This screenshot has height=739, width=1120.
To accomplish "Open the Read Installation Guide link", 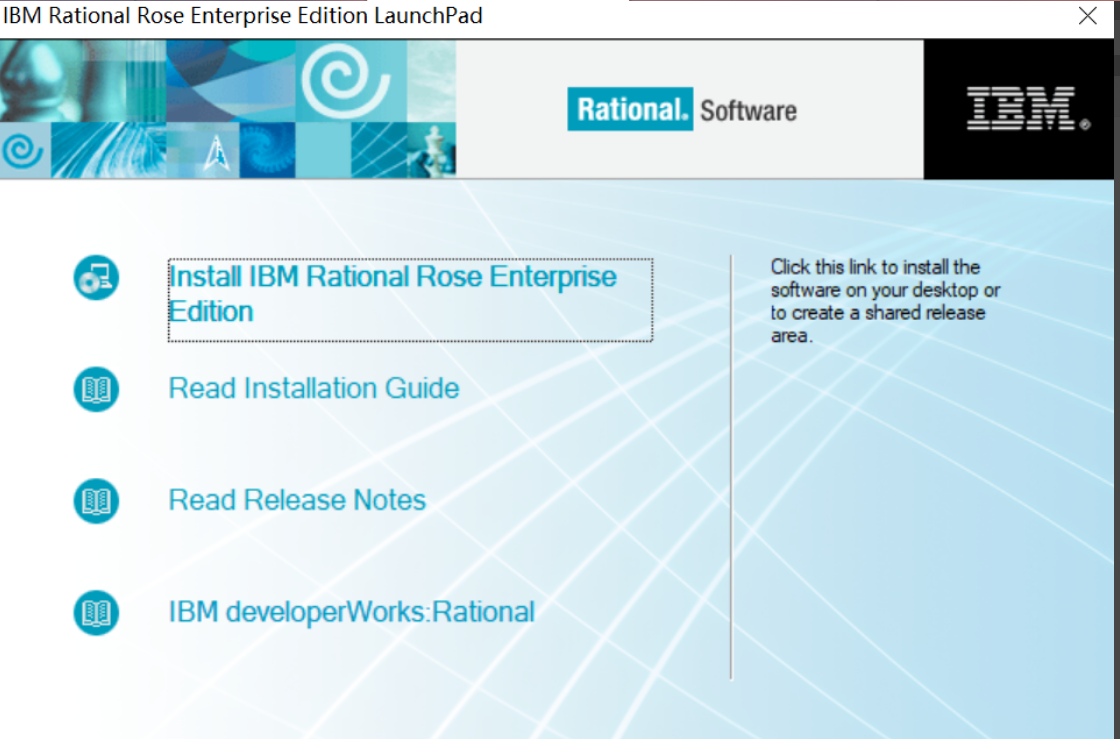I will point(314,388).
